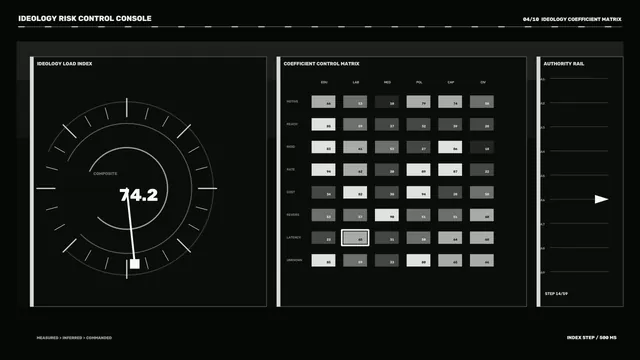Viewport: 640px width, 360px height.
Task: Click the POL column header
Action: [419, 82]
